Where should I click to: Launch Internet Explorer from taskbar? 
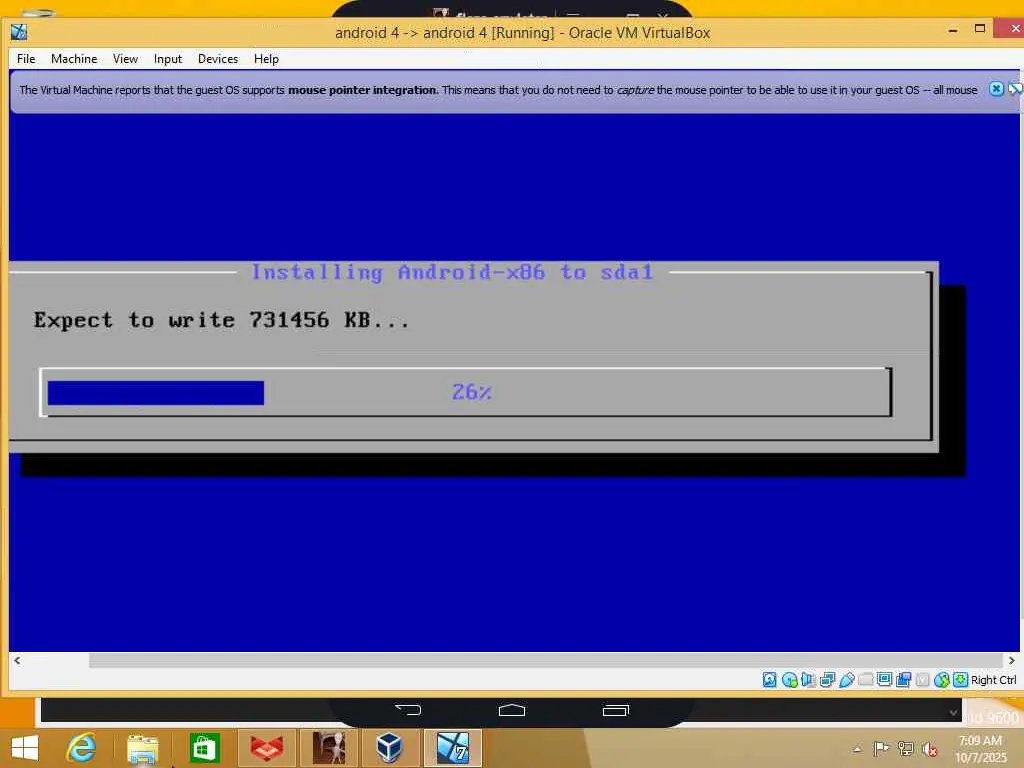81,748
